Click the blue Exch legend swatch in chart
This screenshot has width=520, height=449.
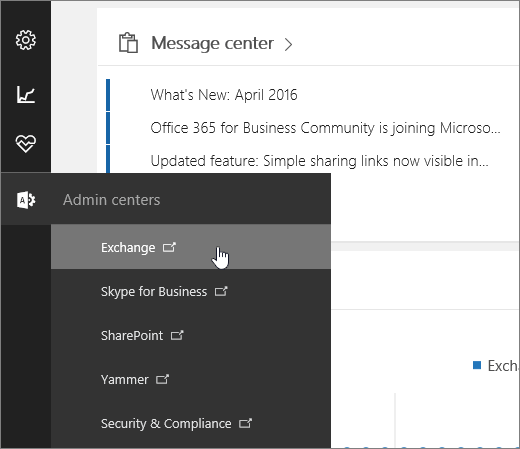(477, 365)
